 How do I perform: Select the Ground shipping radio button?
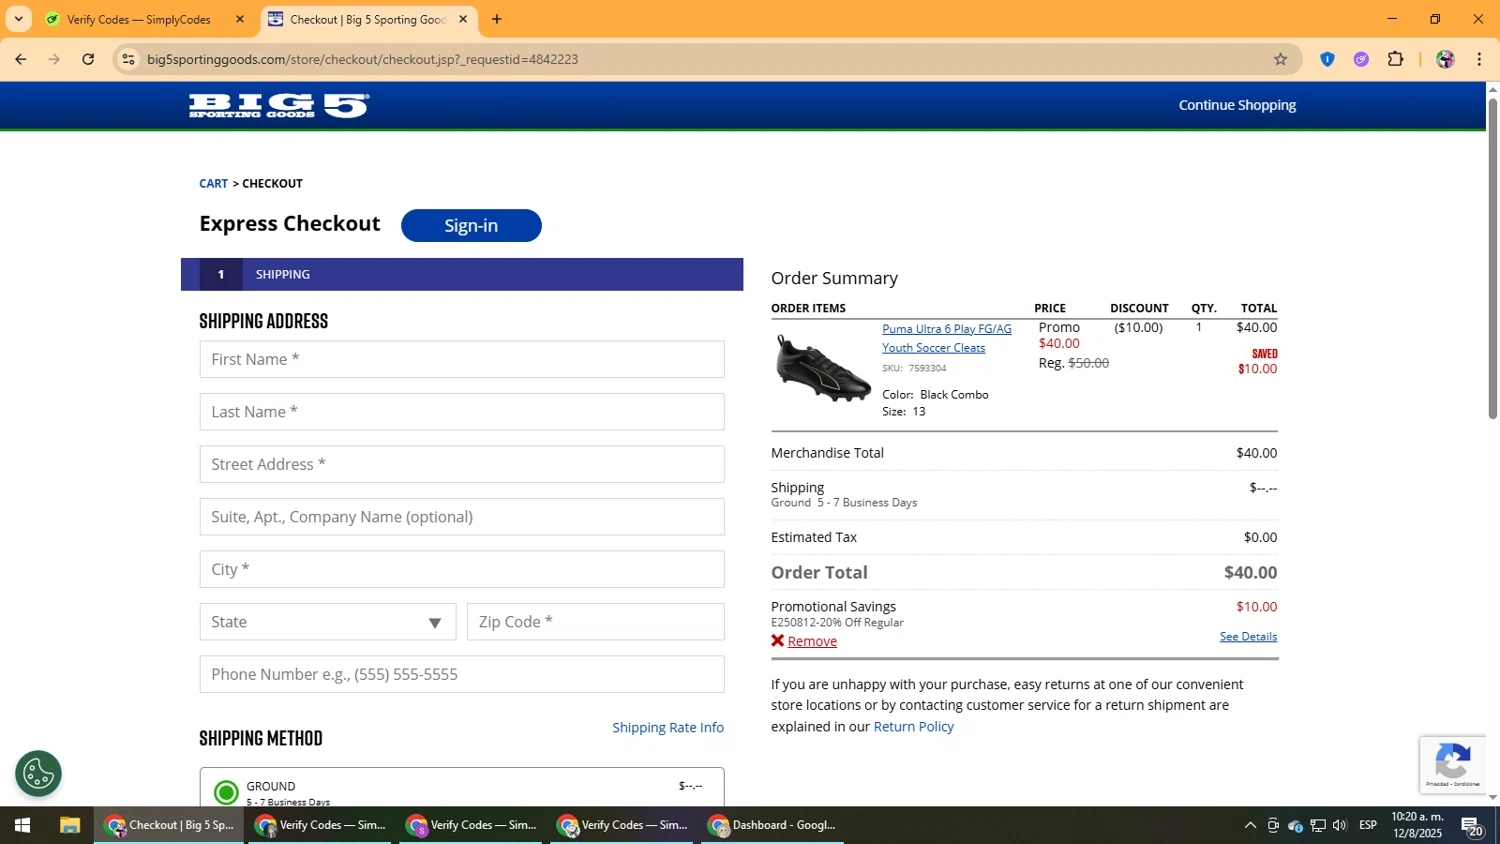227,792
